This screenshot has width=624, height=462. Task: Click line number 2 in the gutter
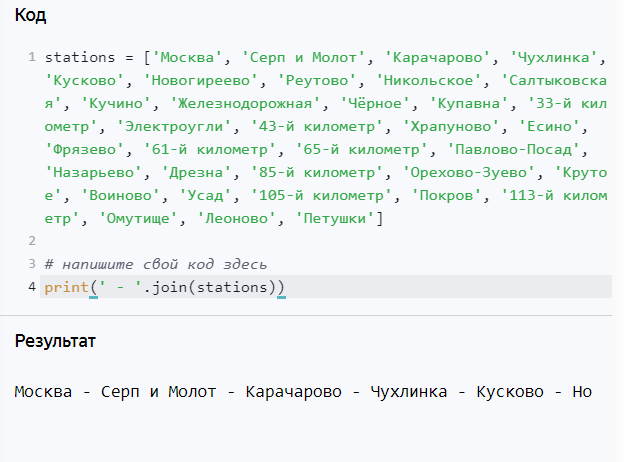tap(32, 241)
